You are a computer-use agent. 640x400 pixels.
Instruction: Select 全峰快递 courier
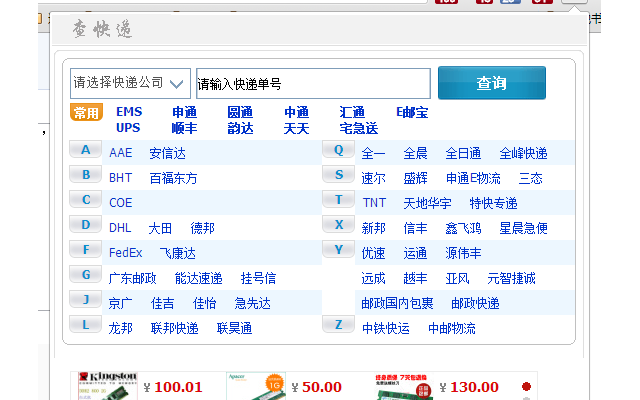click(523, 153)
